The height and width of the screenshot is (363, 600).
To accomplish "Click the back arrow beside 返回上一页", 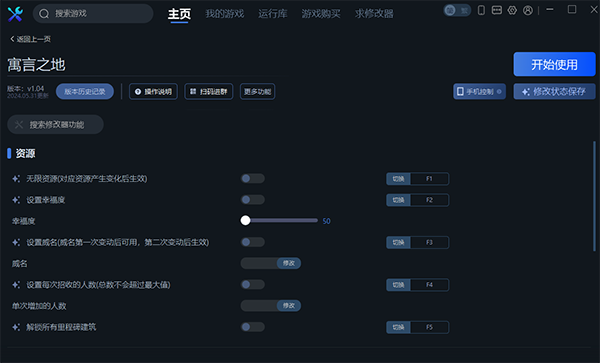I will (12, 39).
